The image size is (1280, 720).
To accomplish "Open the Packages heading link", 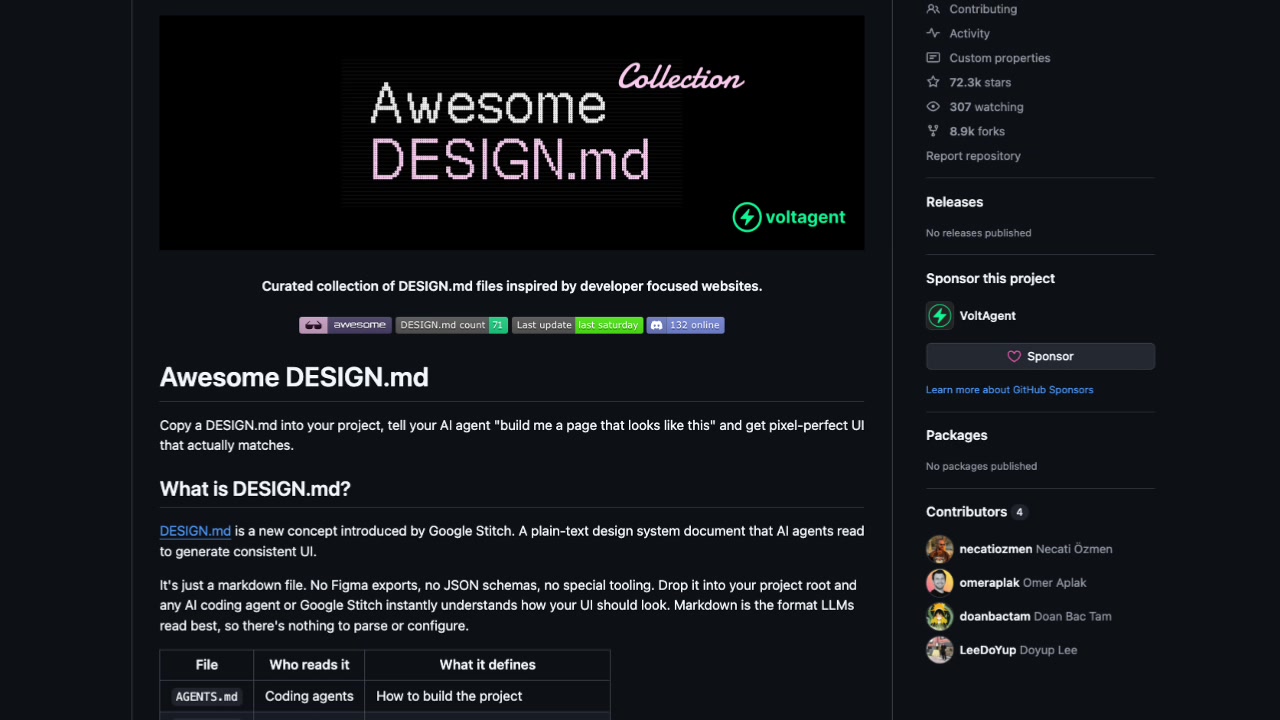I will pos(956,435).
